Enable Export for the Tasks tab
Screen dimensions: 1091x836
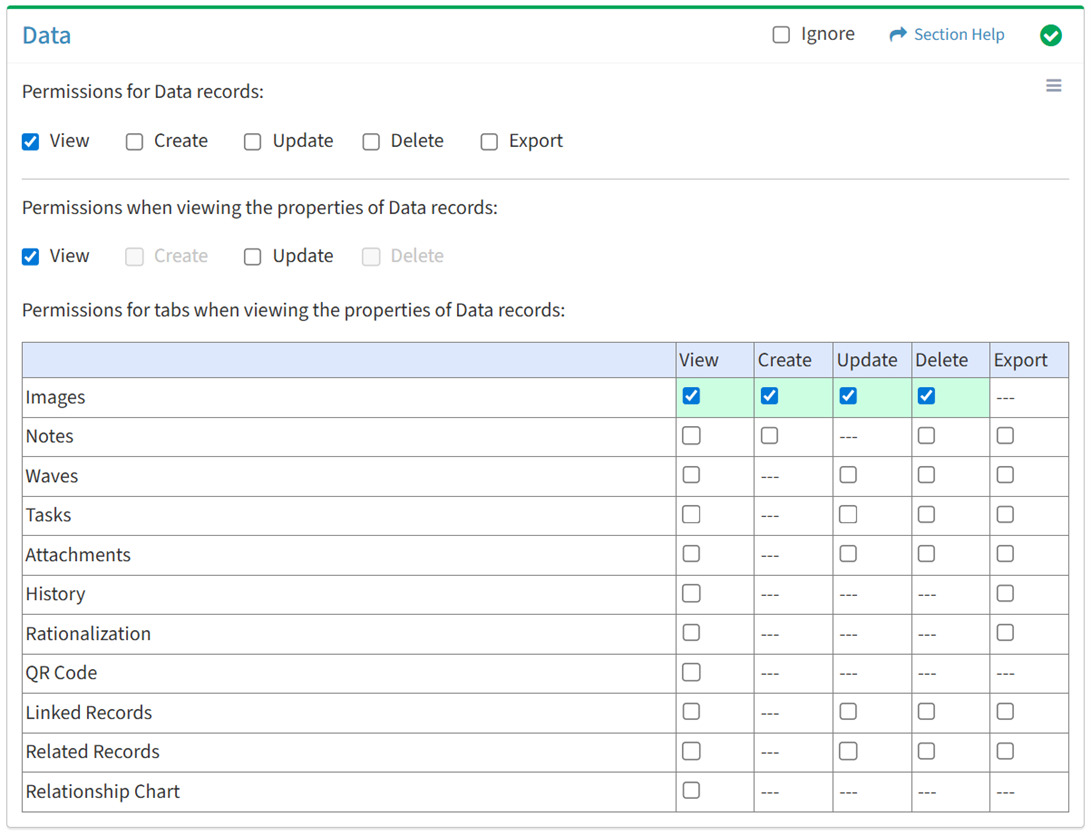[1005, 515]
